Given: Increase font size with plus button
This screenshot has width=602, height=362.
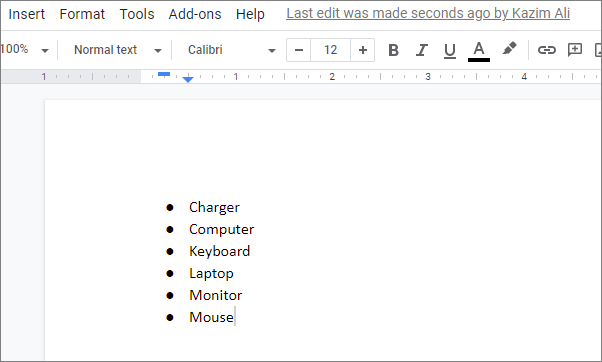Looking at the screenshot, I should click(x=362, y=50).
